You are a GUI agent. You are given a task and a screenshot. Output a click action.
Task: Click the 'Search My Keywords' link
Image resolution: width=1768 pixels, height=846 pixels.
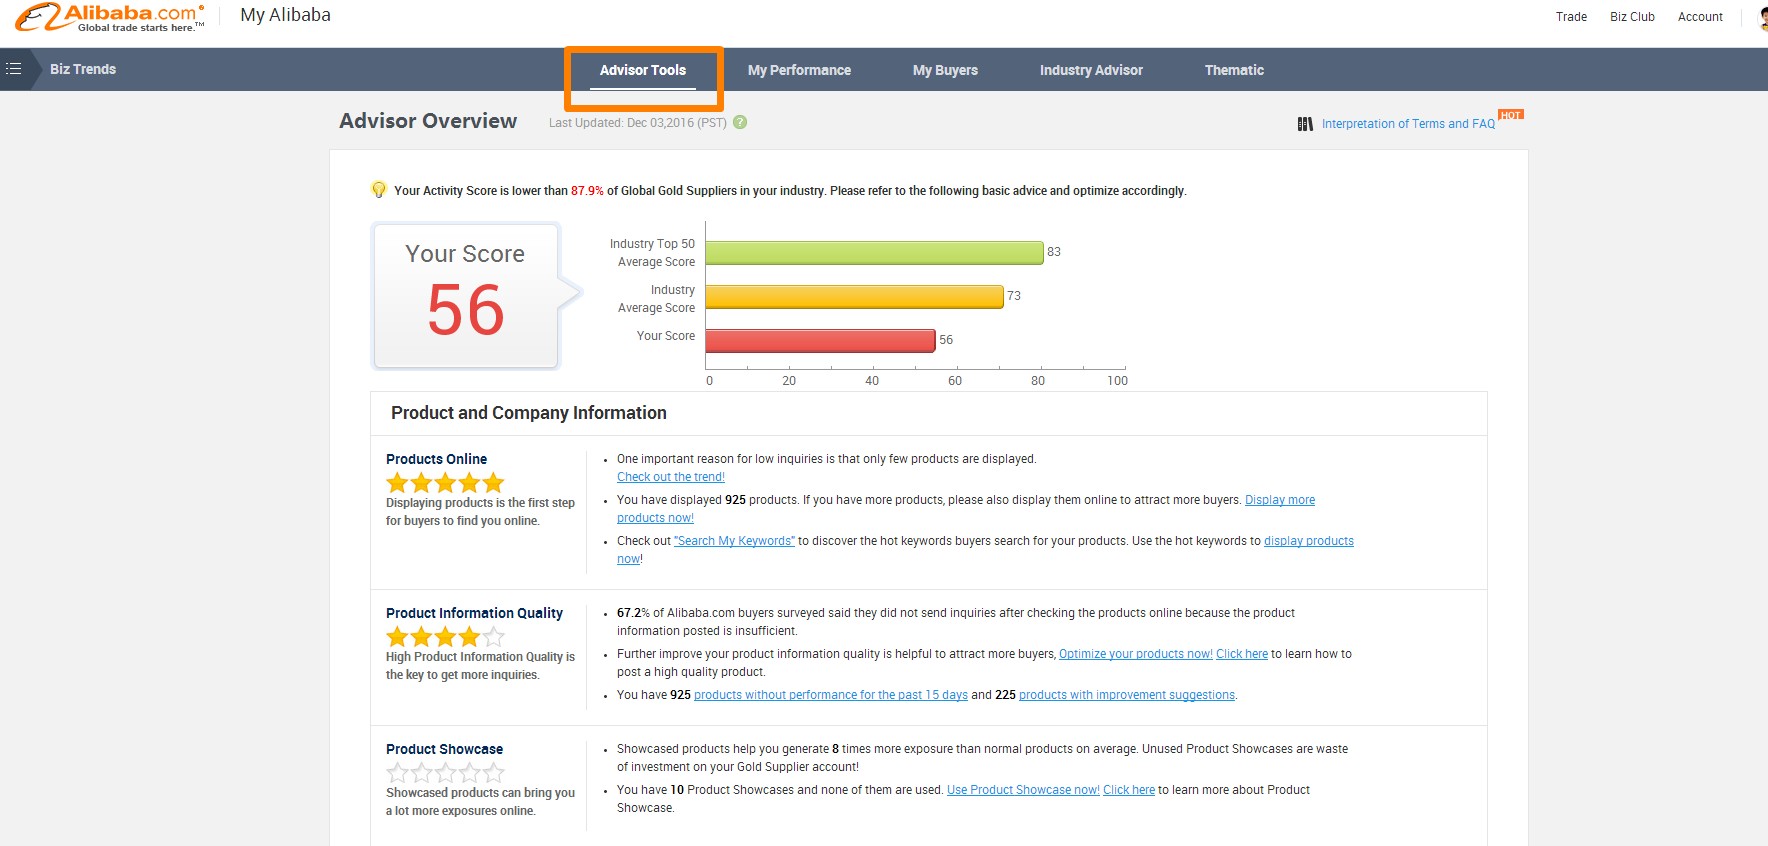[734, 541]
